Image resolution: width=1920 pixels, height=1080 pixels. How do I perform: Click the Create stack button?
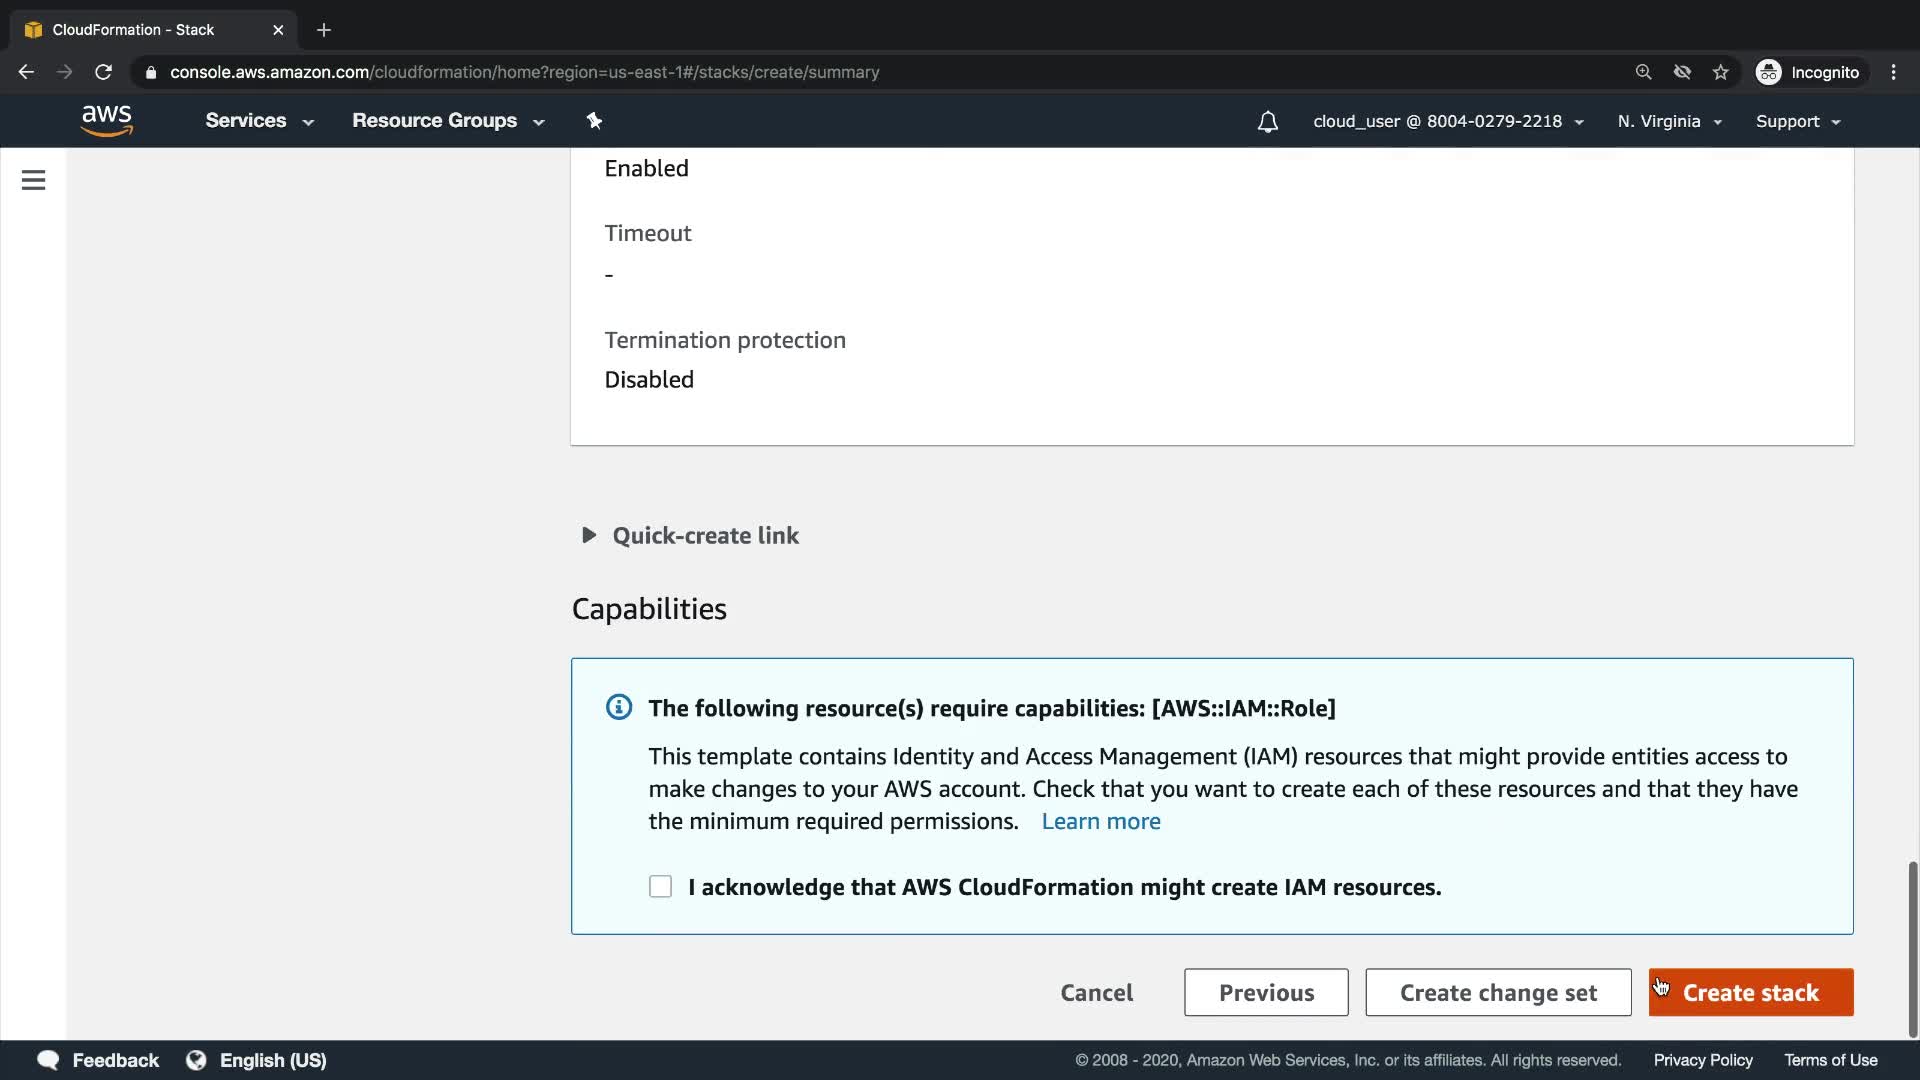pyautogui.click(x=1750, y=992)
